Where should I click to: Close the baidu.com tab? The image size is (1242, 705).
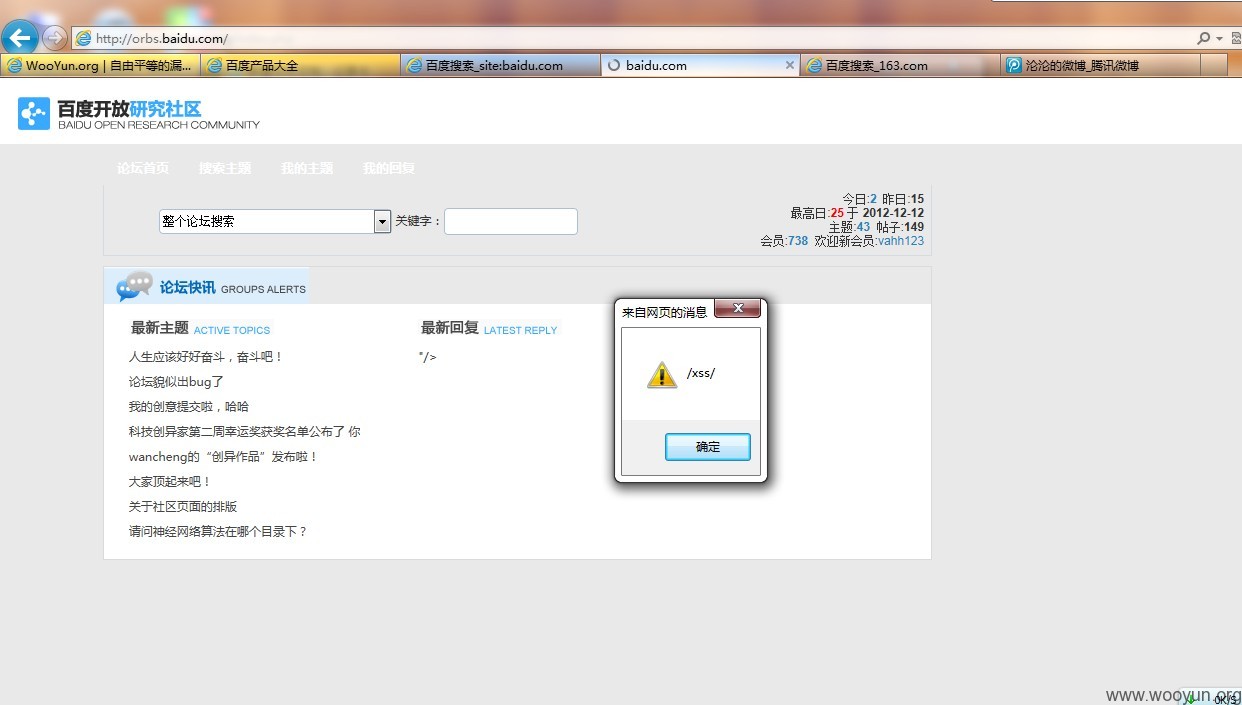789,65
